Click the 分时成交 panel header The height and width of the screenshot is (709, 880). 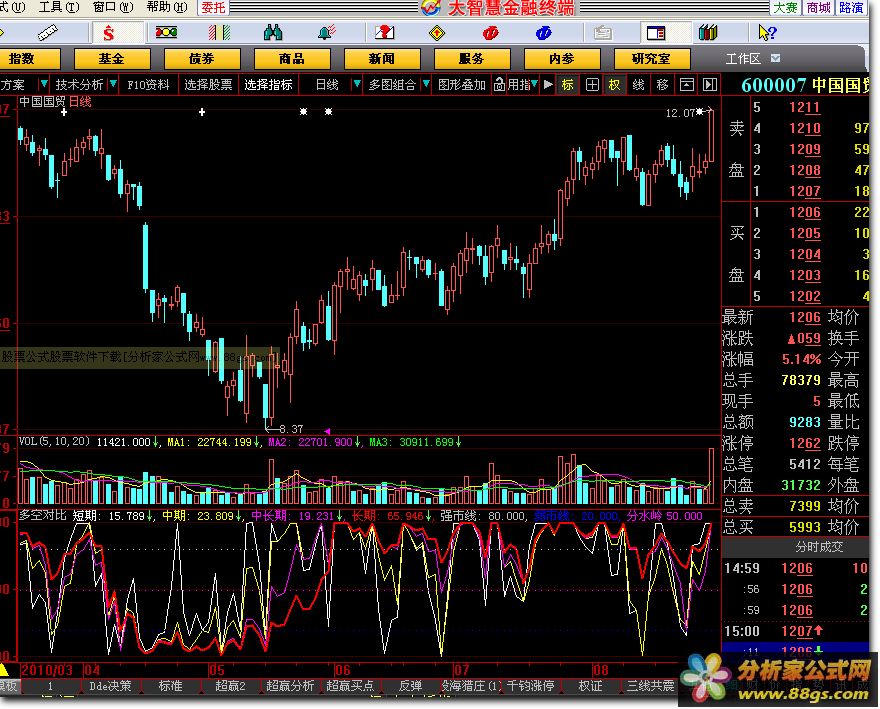pos(819,547)
